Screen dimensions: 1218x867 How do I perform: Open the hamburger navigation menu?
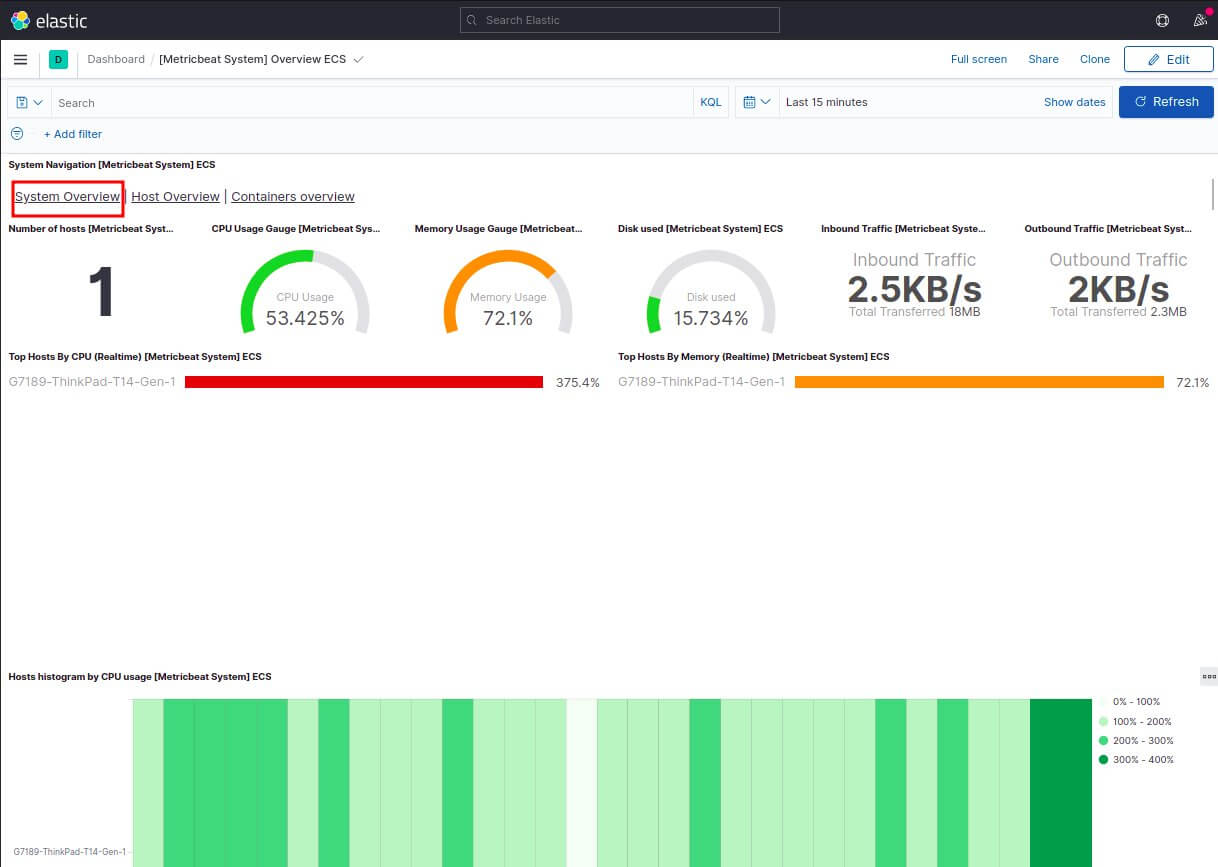[20, 59]
